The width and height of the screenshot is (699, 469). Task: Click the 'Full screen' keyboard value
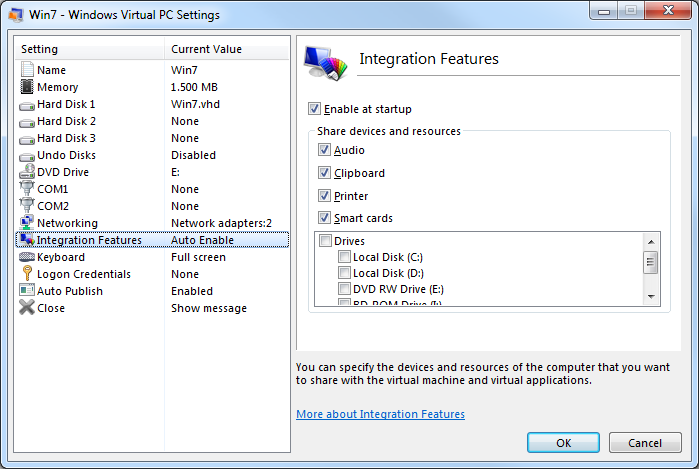click(x=198, y=257)
